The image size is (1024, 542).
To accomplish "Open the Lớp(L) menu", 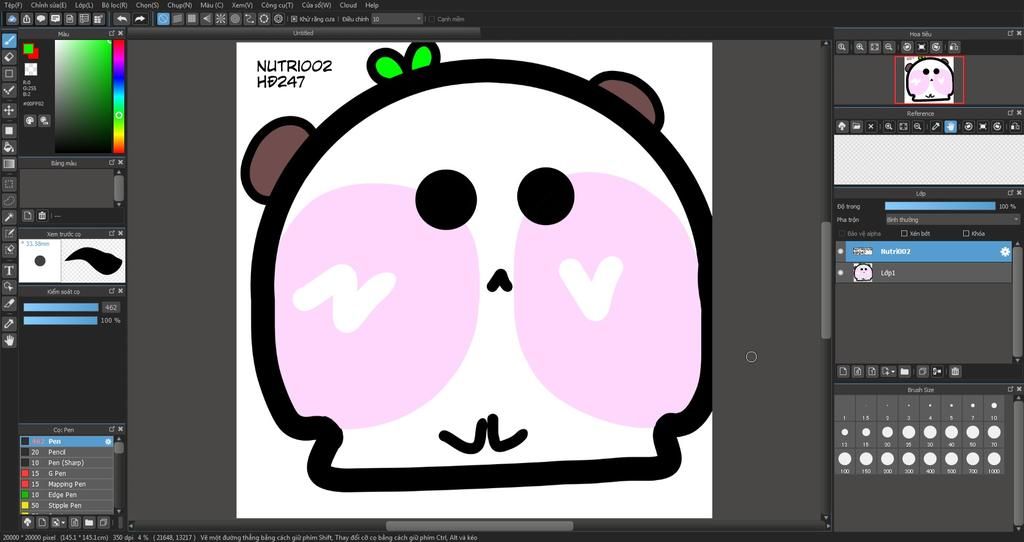I will pyautogui.click(x=84, y=5).
